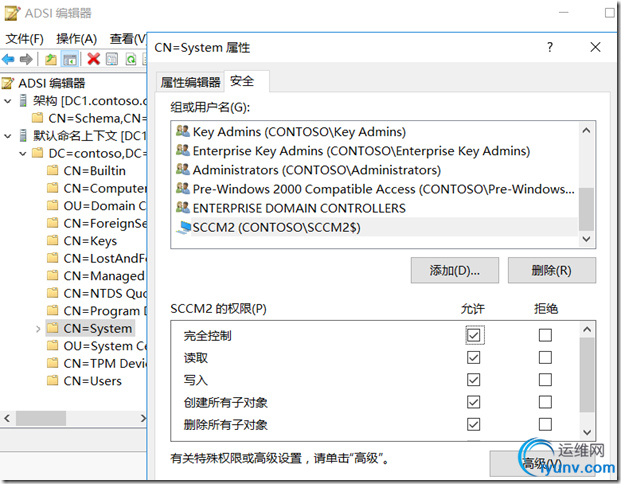Image resolution: width=621 pixels, height=484 pixels.
Task: Click the help question mark in dialog title
Action: coord(550,47)
